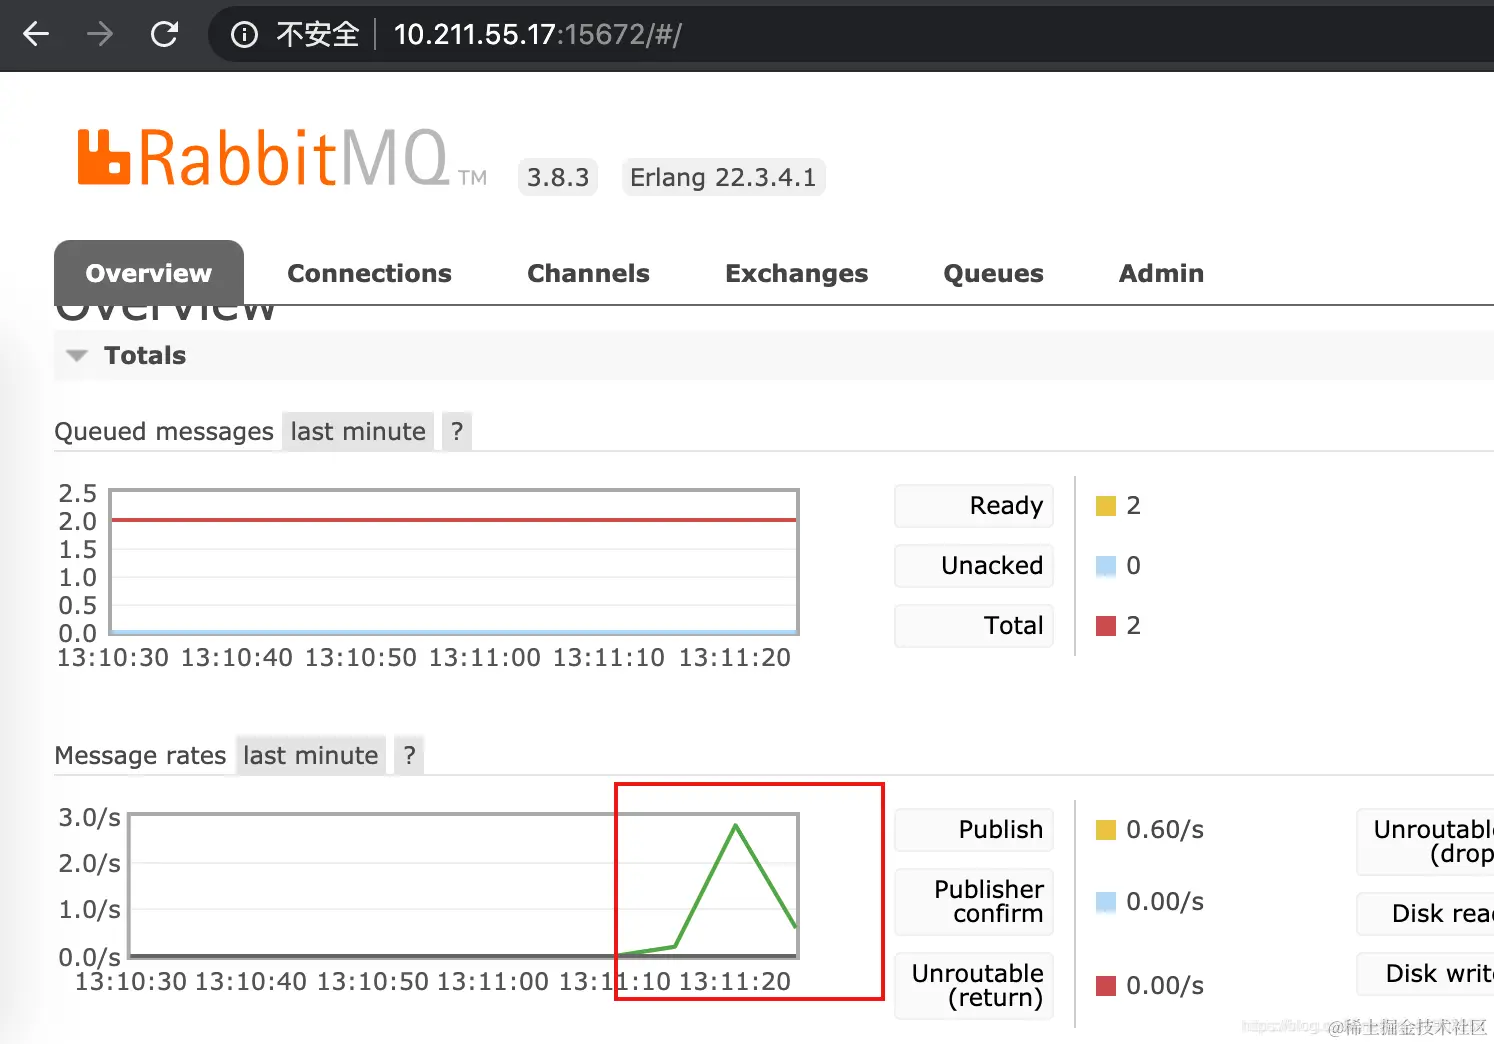Image resolution: width=1494 pixels, height=1044 pixels.
Task: Click the version label 3.8.3
Action: [558, 177]
